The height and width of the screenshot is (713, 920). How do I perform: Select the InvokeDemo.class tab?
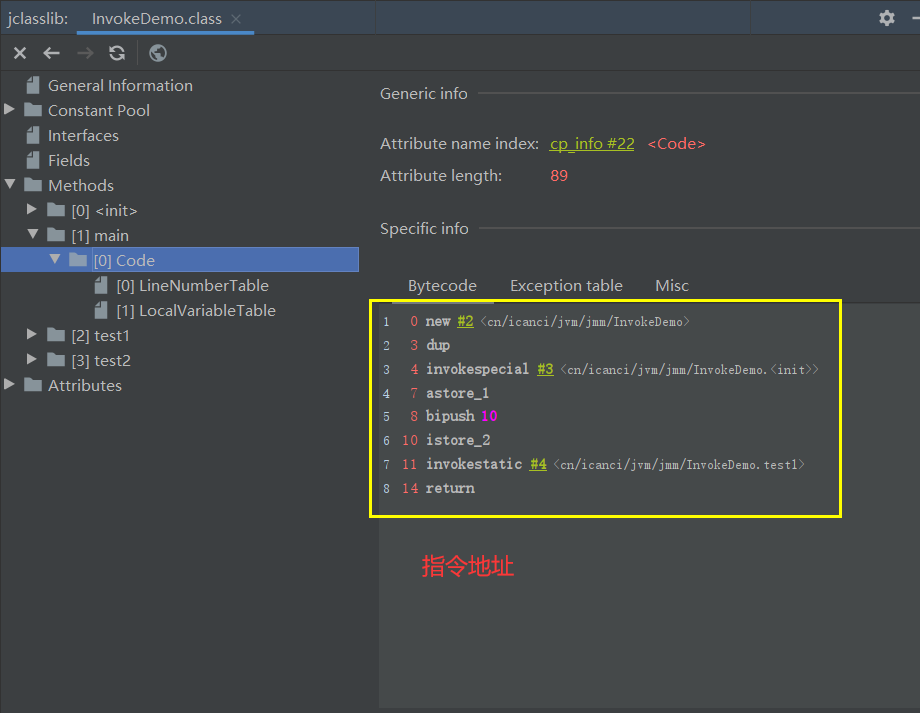[x=157, y=19]
